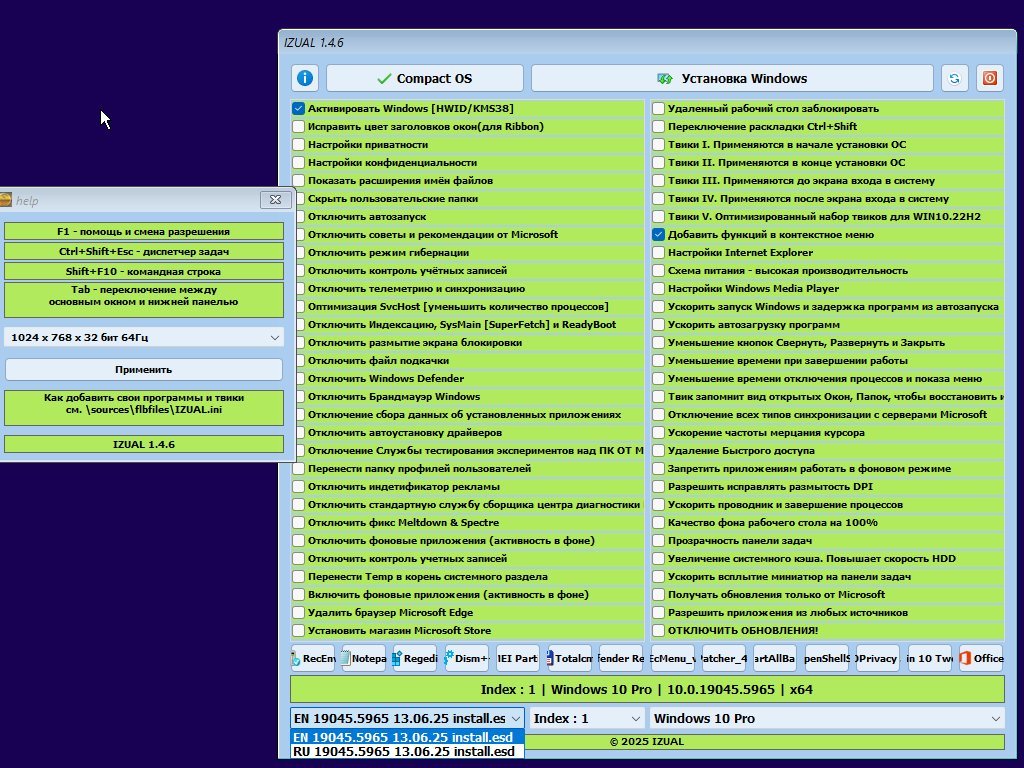The width and height of the screenshot is (1024, 768).
Task: Launch the Defender Remover tool
Action: tap(620, 658)
